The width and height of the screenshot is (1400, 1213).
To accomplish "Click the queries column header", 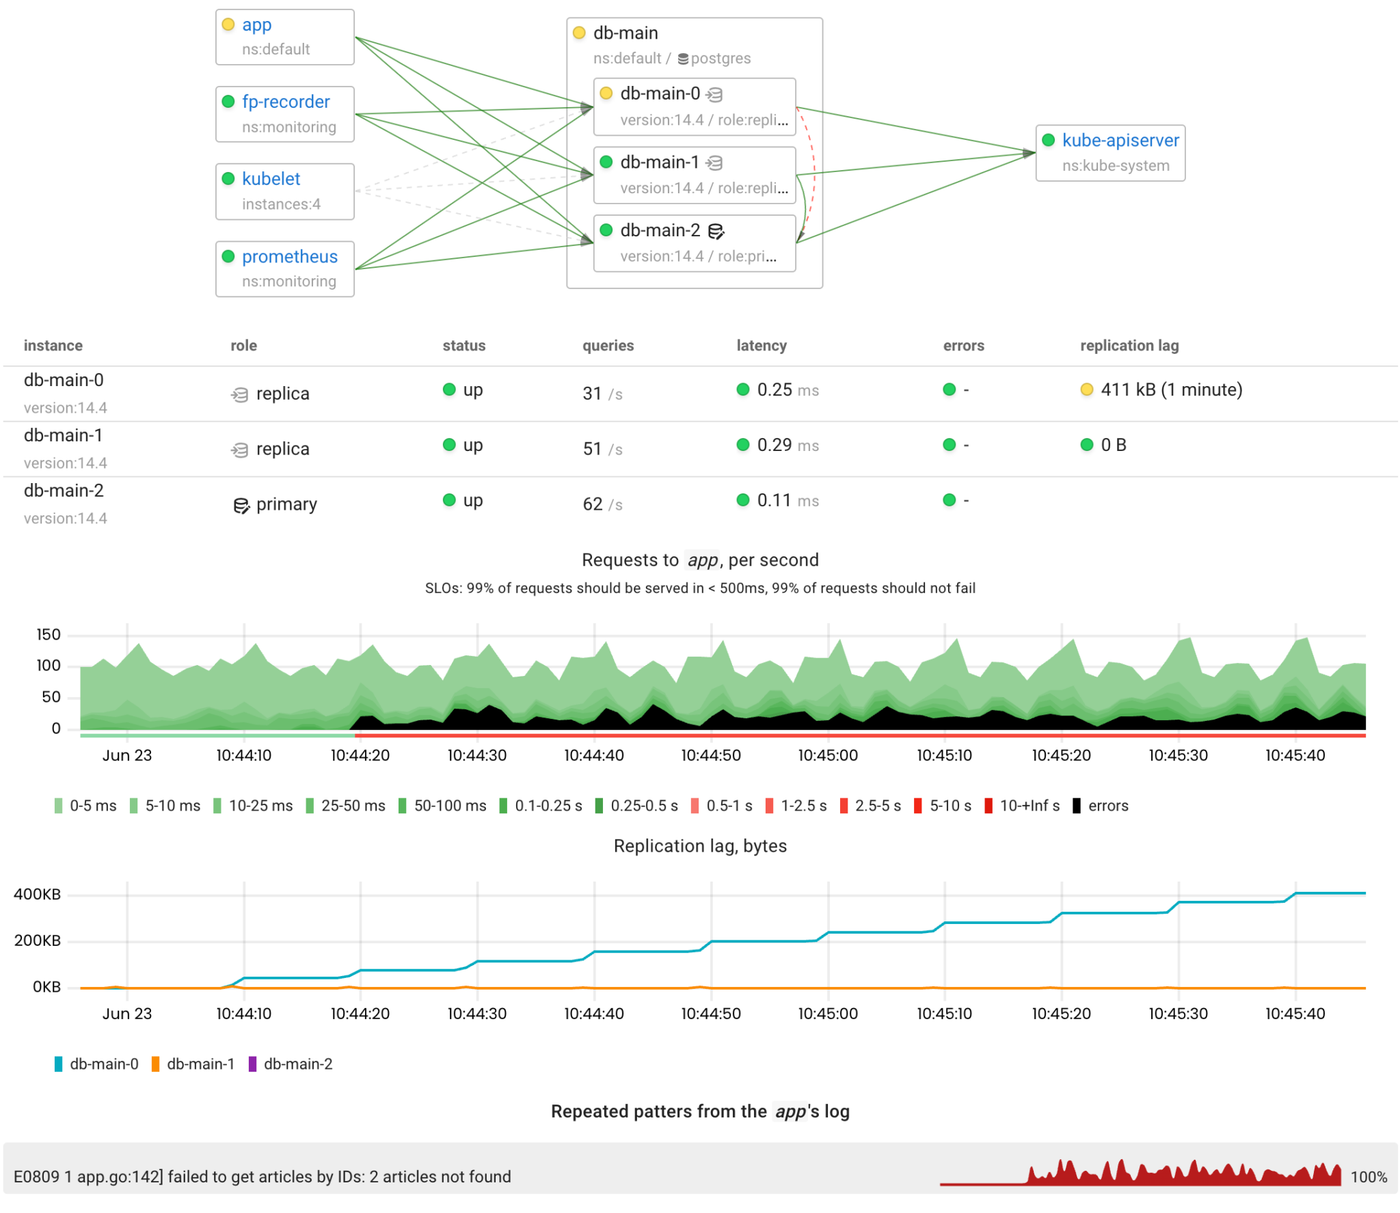I will click(x=607, y=345).
